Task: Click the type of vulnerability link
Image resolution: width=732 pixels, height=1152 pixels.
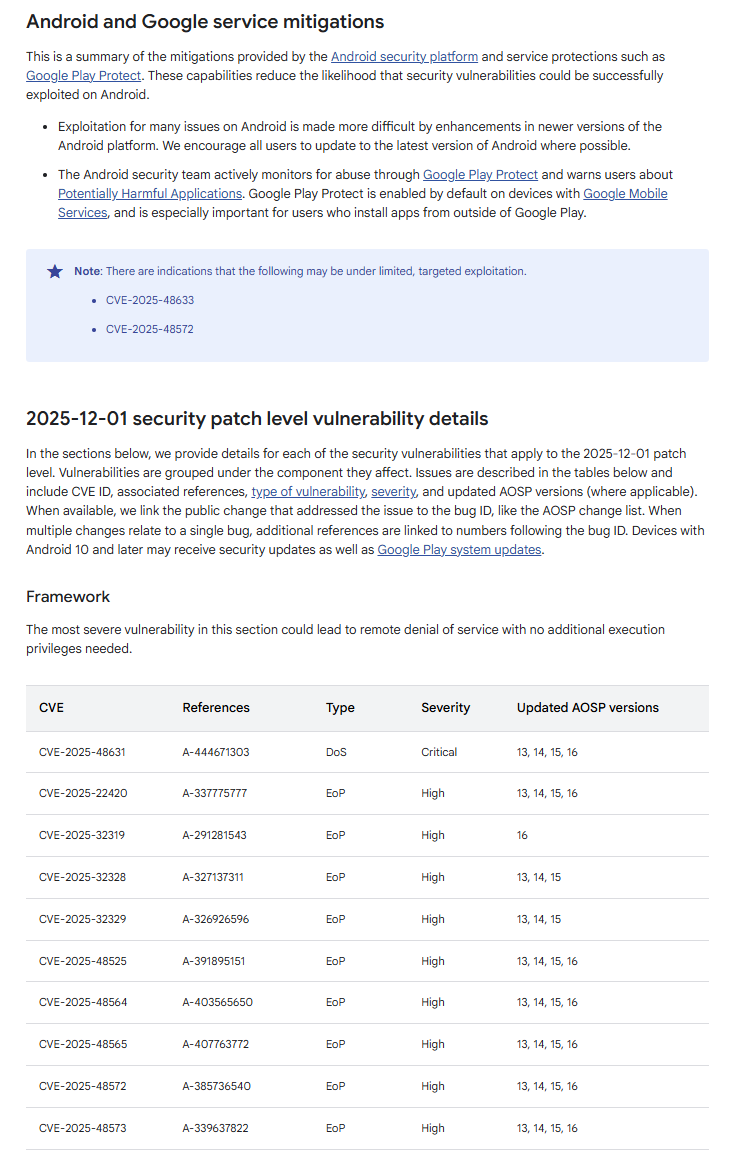Action: point(308,492)
